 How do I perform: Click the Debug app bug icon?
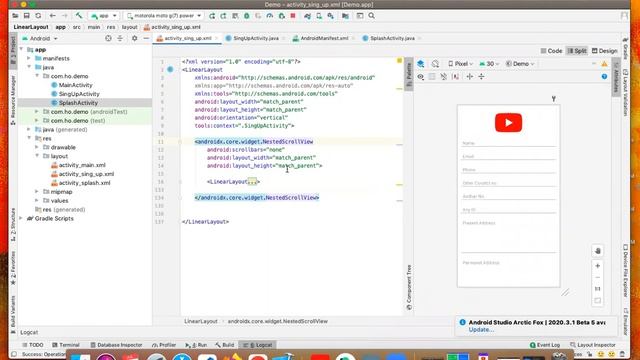coord(247,16)
